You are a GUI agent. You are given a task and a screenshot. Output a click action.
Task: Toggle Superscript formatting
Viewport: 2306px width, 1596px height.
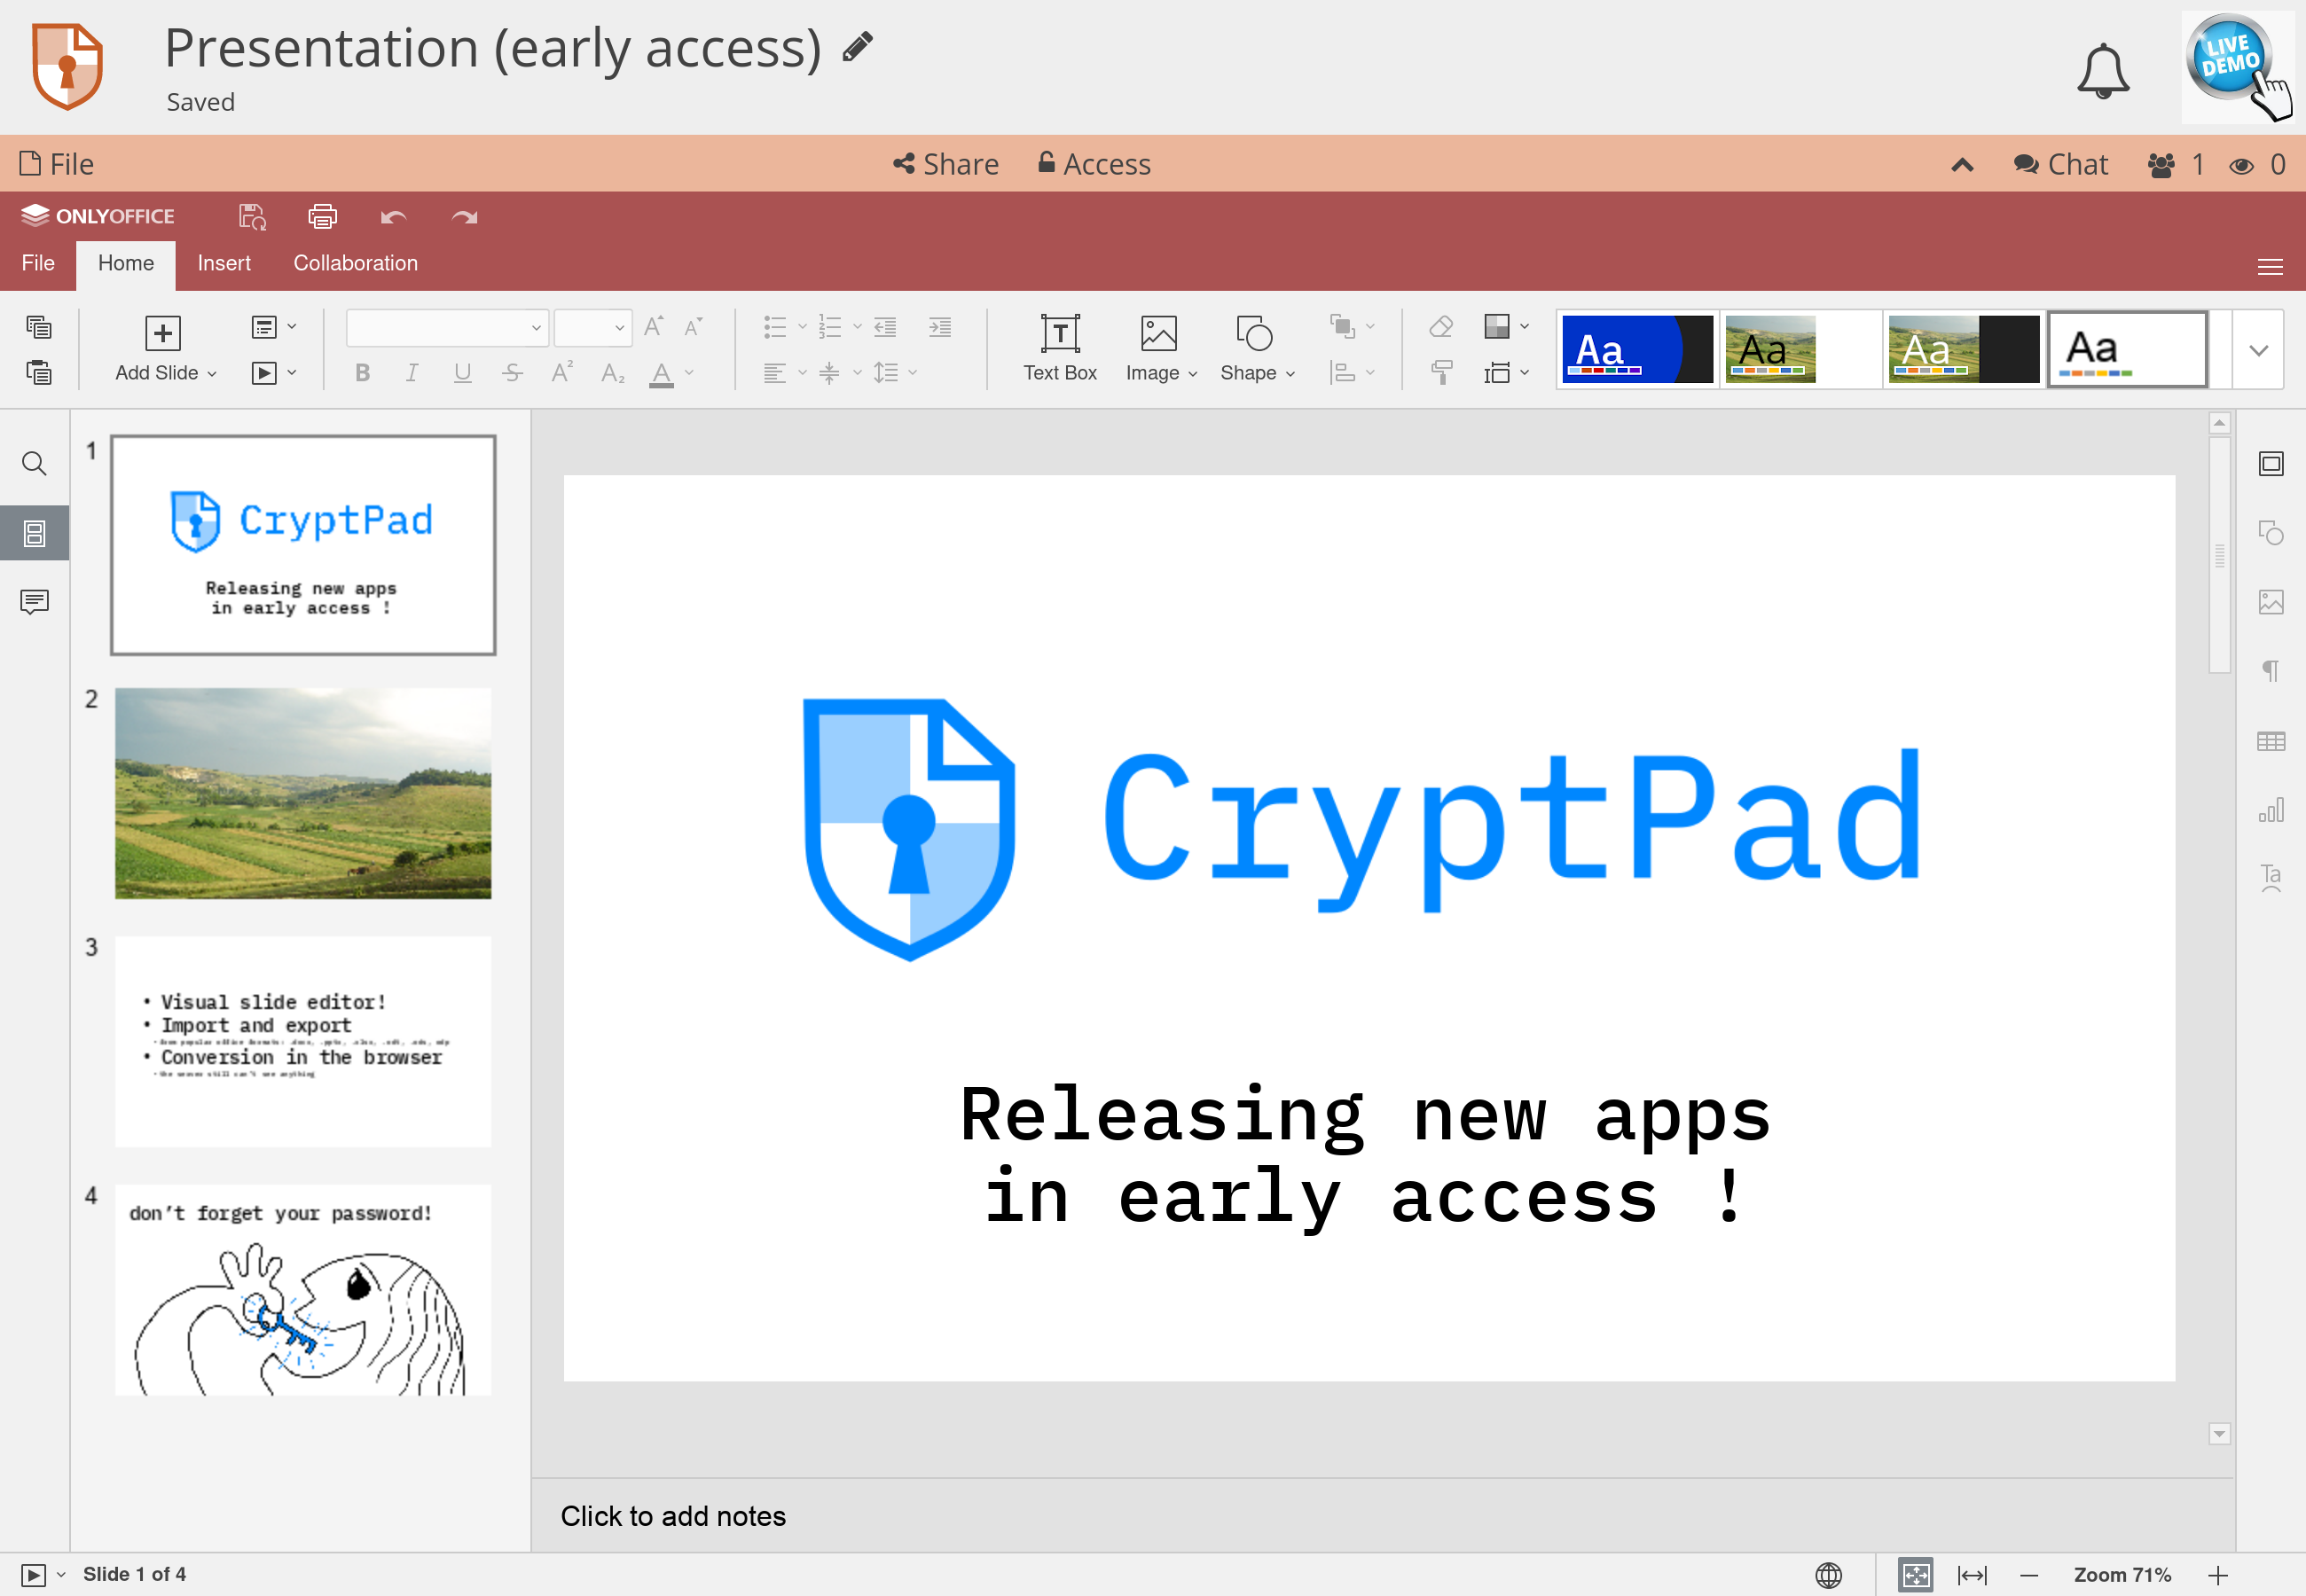pyautogui.click(x=562, y=372)
